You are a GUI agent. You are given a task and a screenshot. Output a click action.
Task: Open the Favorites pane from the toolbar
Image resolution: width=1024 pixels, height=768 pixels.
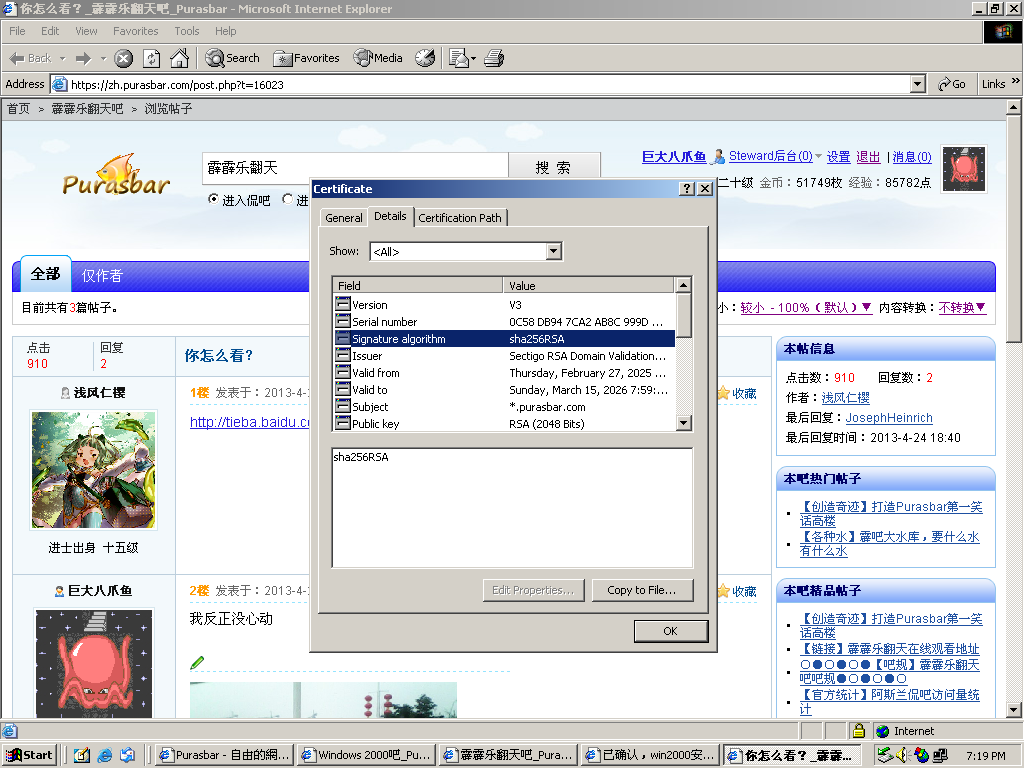(307, 58)
